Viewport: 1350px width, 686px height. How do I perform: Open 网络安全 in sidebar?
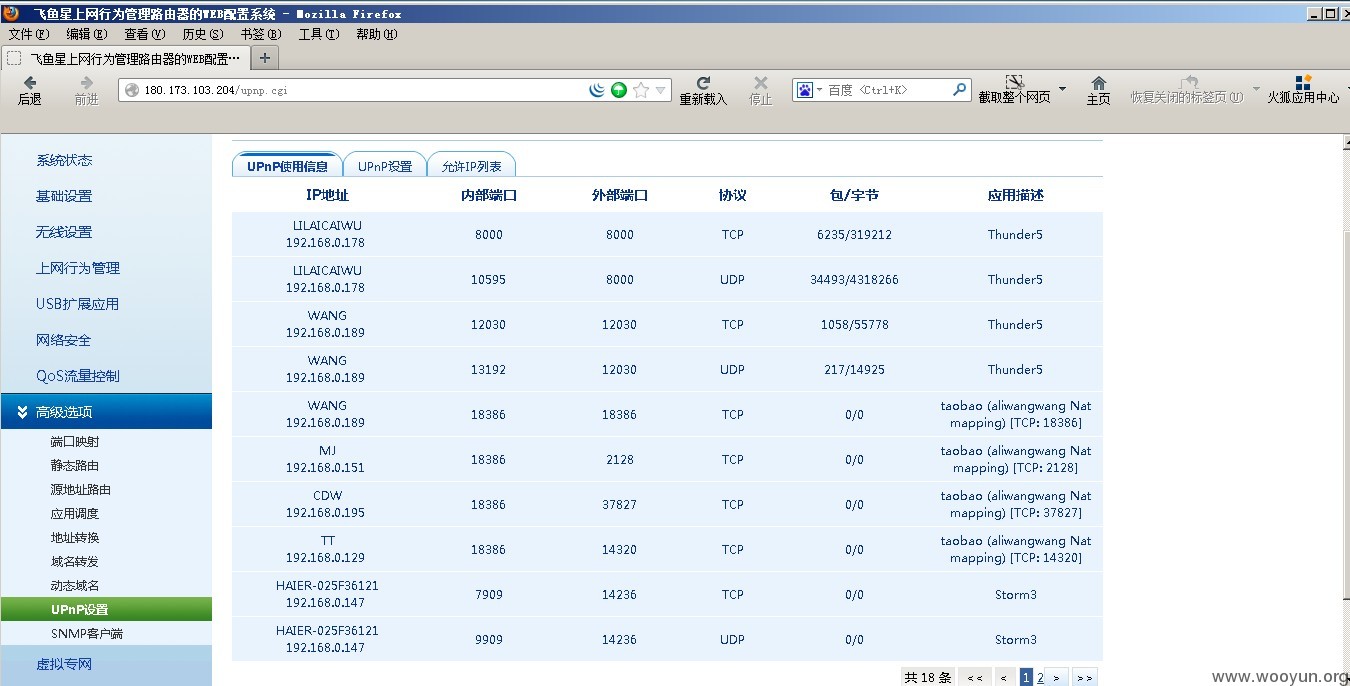[64, 340]
